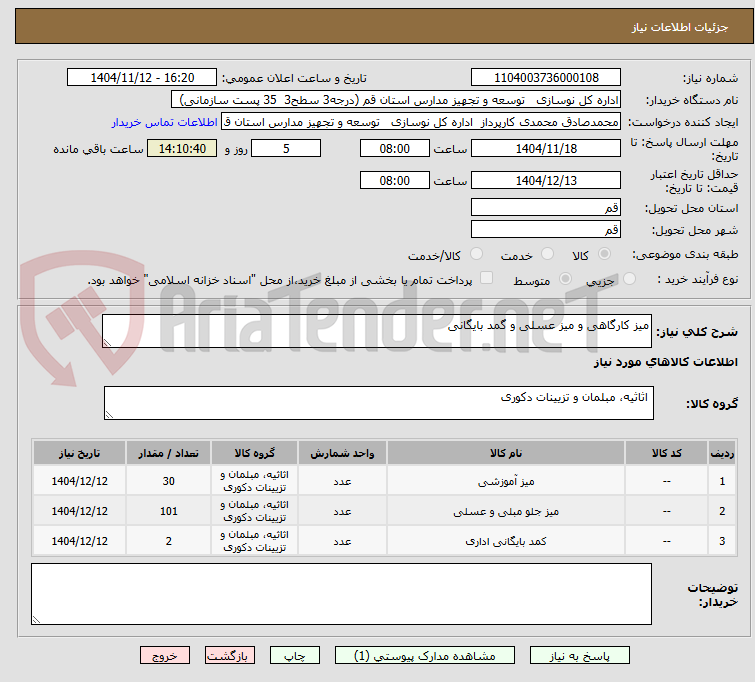Click the استان محل تحویل field
This screenshot has height=682, width=755.
click(x=546, y=208)
